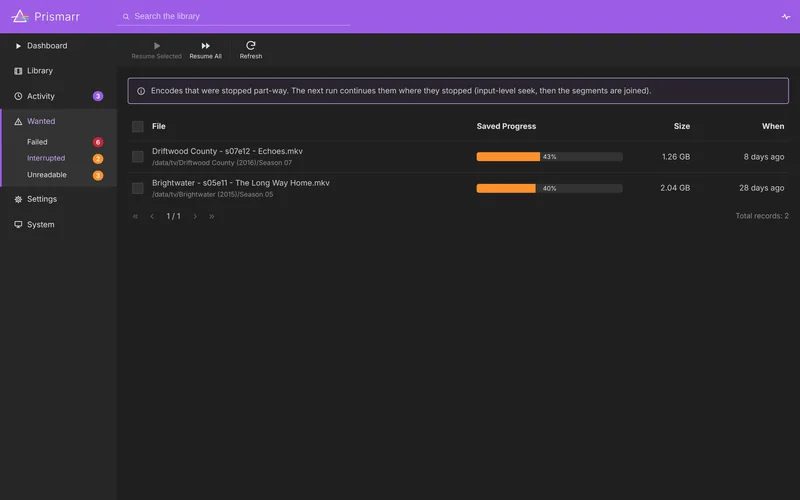Click the 28 days ago cell

[x=762, y=188]
